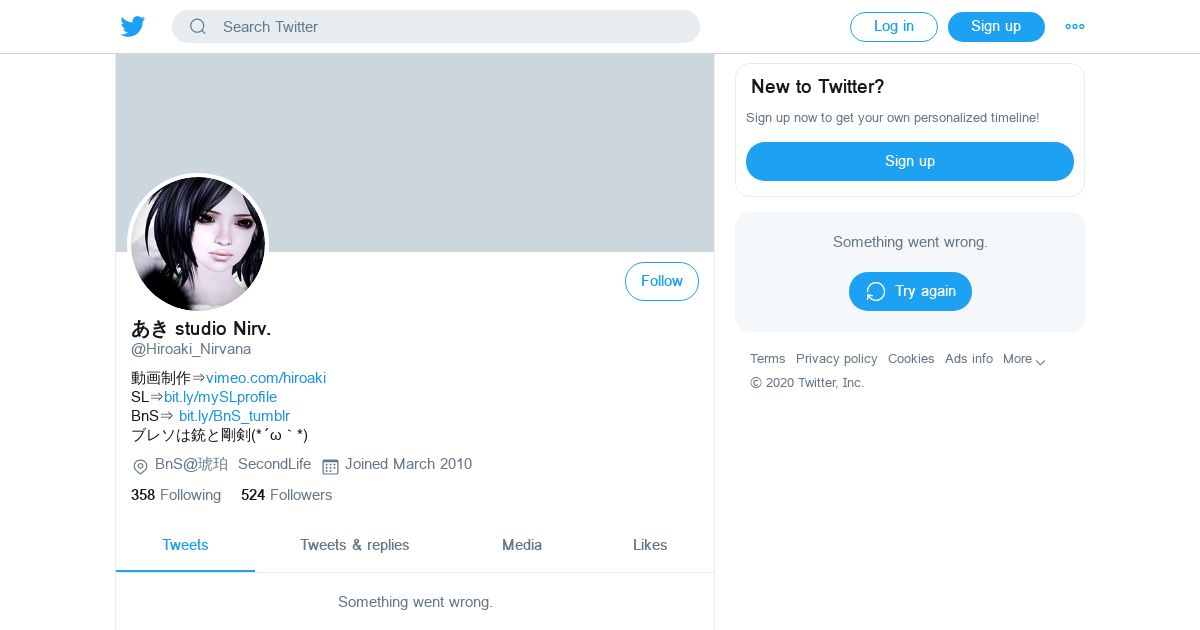
Task: Select the Likes tab
Action: (x=649, y=546)
